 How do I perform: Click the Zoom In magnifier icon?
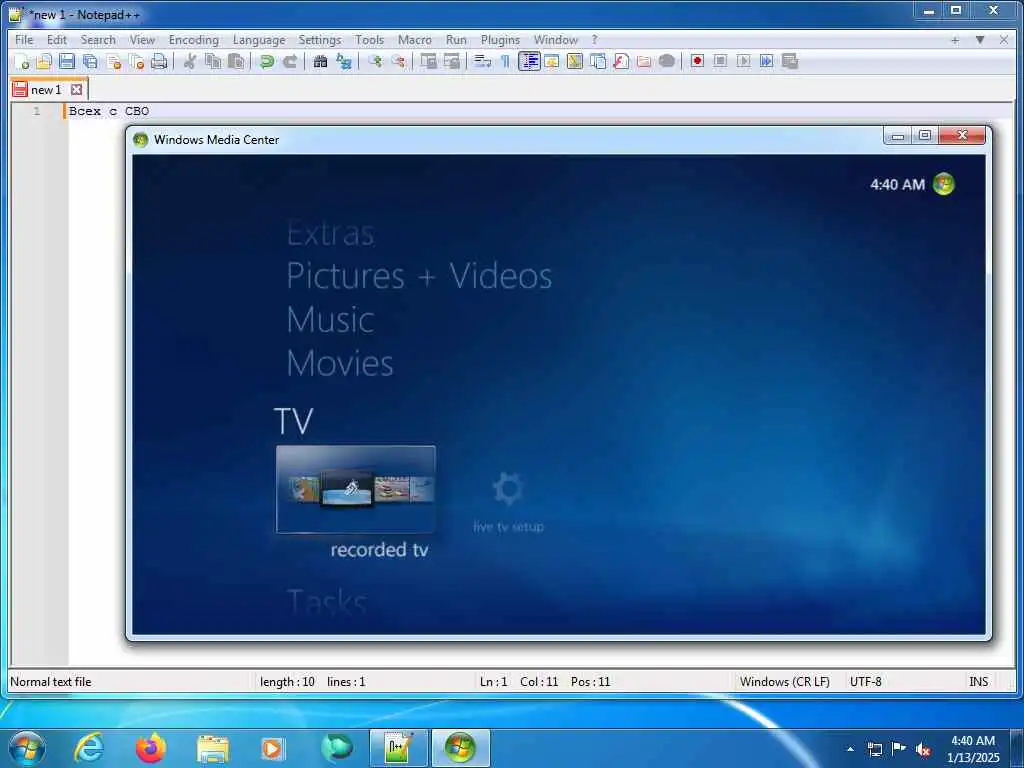tap(375, 61)
